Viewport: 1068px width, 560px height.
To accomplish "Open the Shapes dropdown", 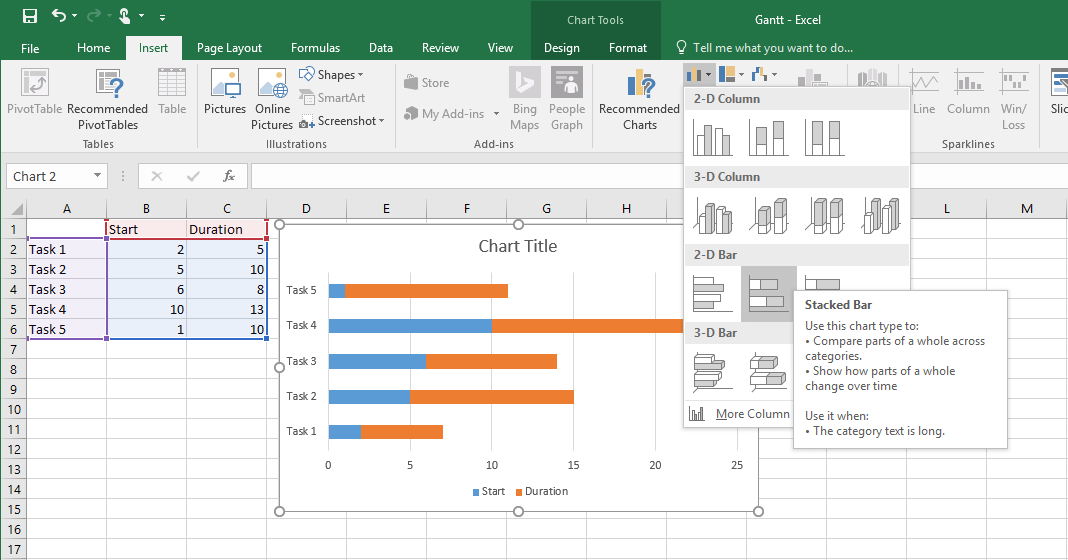I will (x=332, y=74).
